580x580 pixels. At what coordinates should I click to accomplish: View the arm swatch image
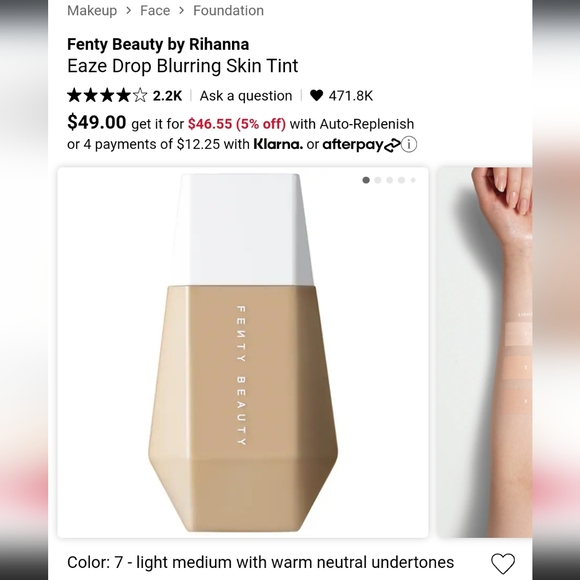tap(485, 353)
